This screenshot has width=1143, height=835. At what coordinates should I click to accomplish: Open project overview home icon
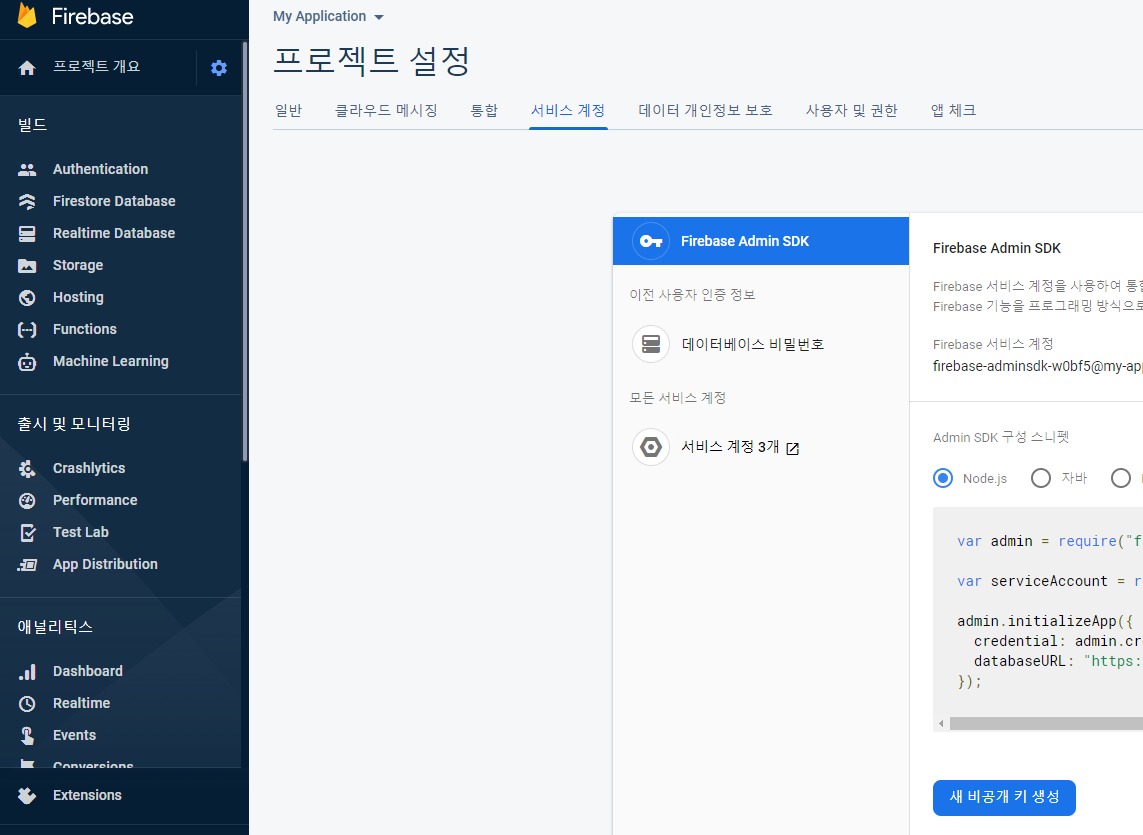(x=27, y=68)
